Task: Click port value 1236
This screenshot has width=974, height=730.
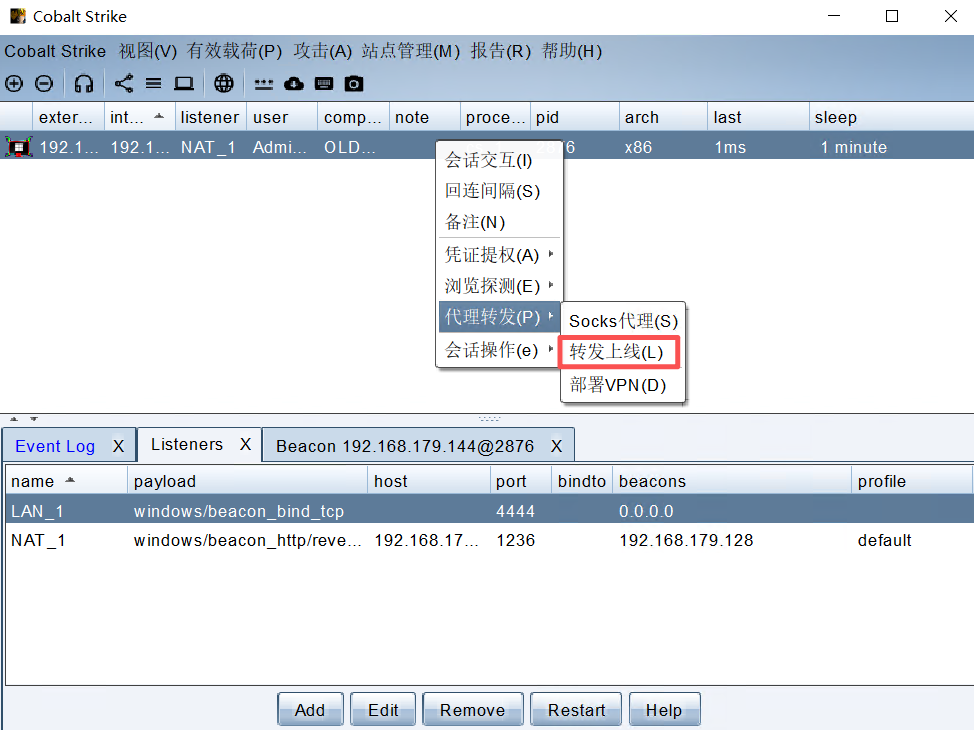Action: pyautogui.click(x=516, y=540)
